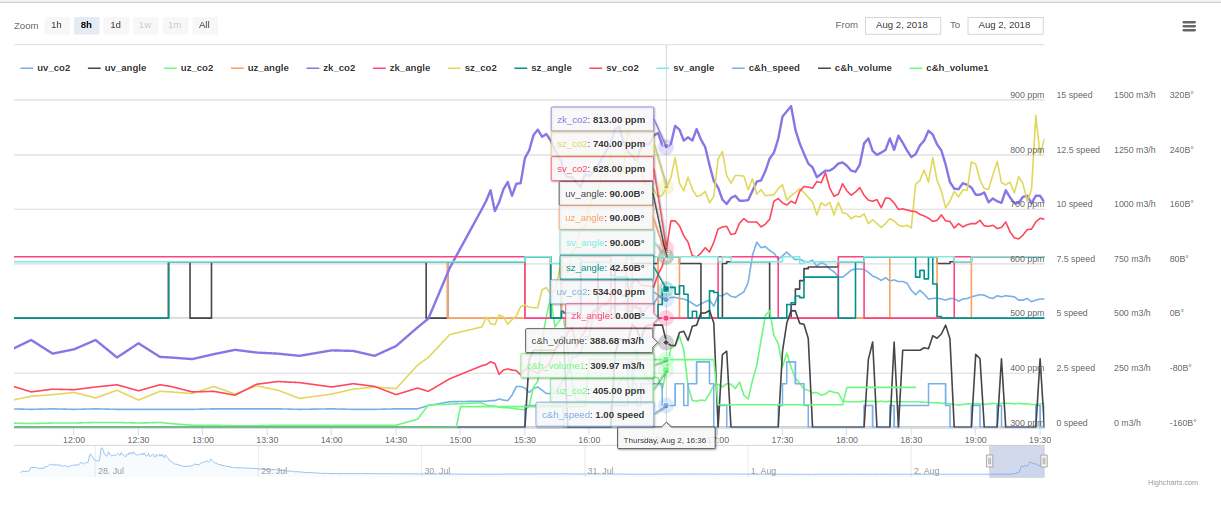The image size is (1221, 505).
Task: Click the zk_co2 813.00 ppm tooltip label
Action: [602, 120]
